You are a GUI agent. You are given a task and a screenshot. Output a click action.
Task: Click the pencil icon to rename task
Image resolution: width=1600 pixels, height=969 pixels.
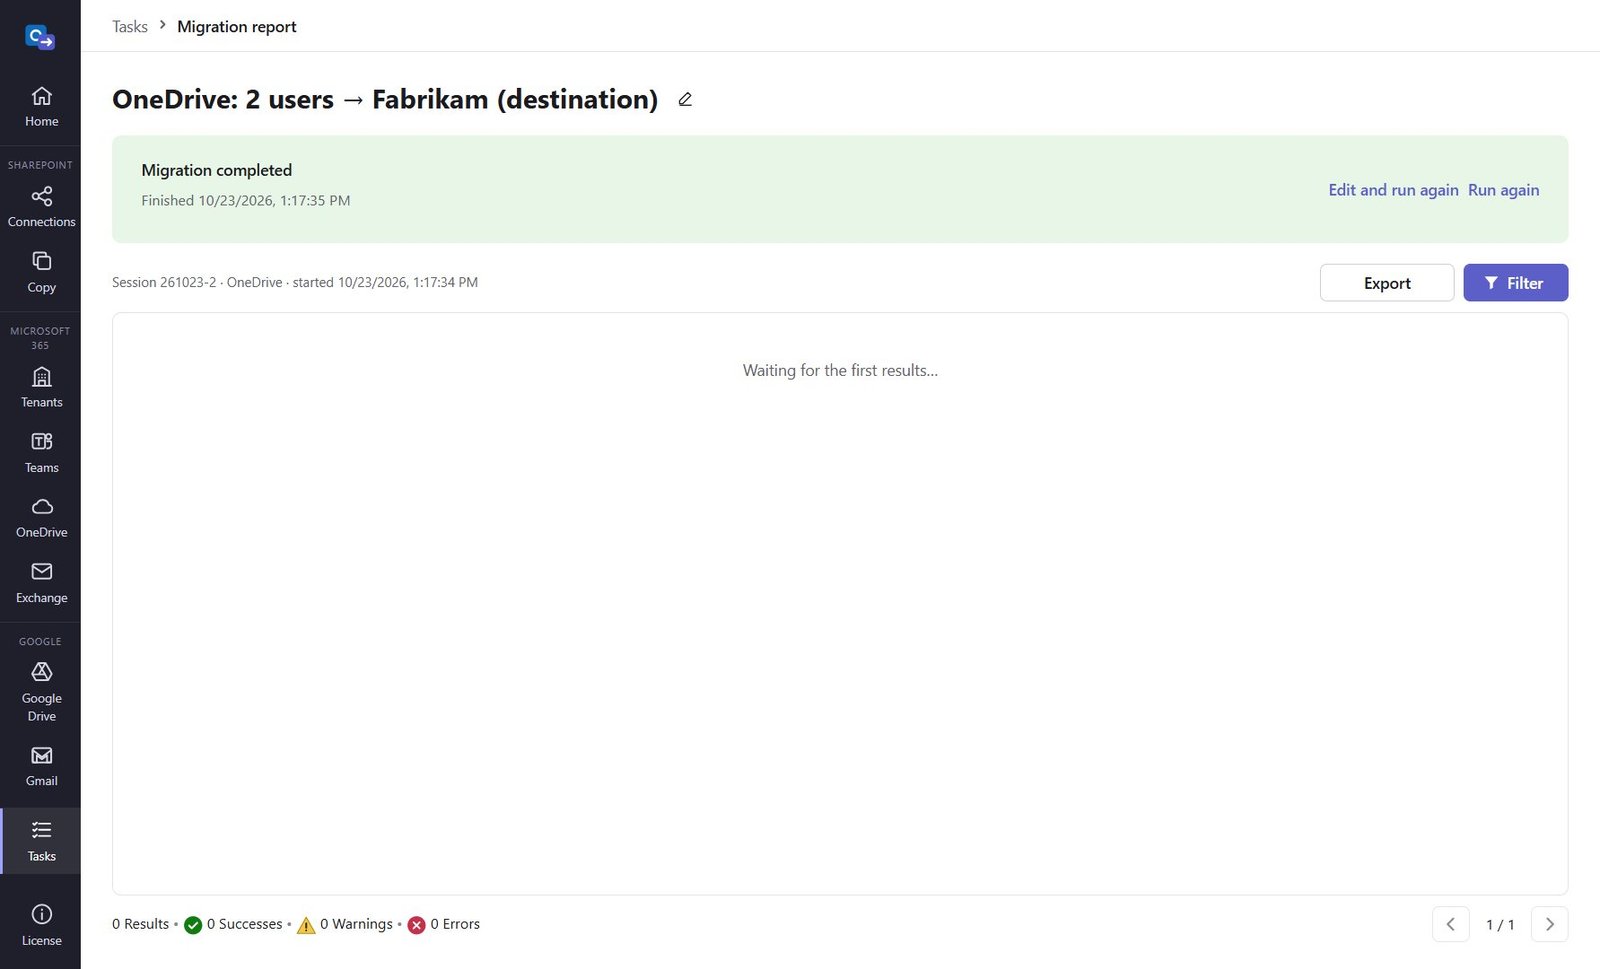685,99
